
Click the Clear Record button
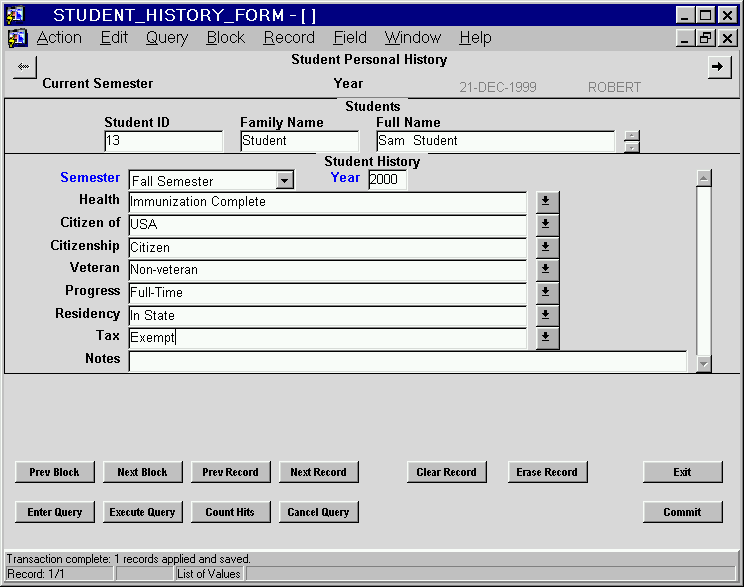tap(446, 472)
